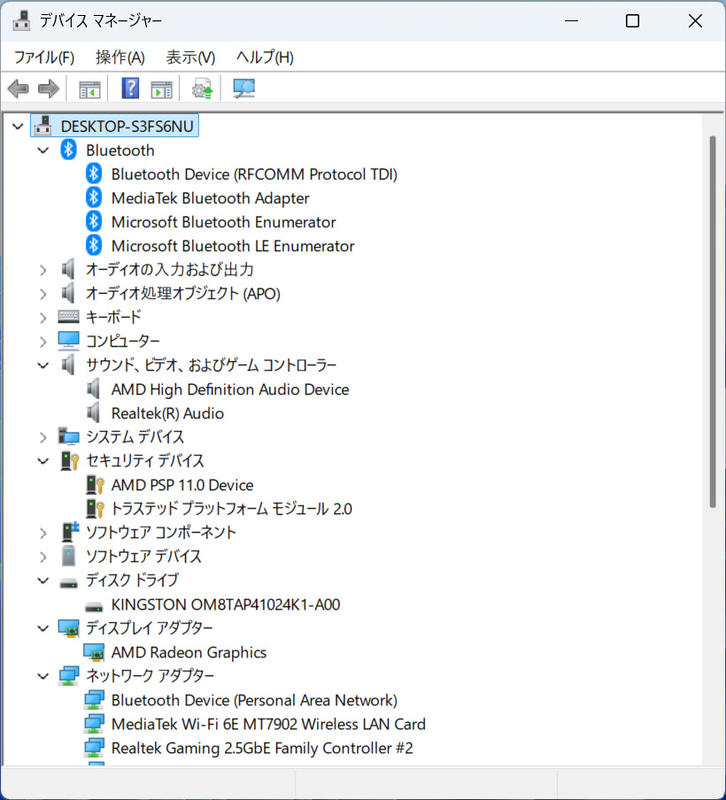Viewport: 726px width, 800px height.
Task: Select Realtek Gaming 2.5GbE Family Controller #2
Action: tap(262, 748)
